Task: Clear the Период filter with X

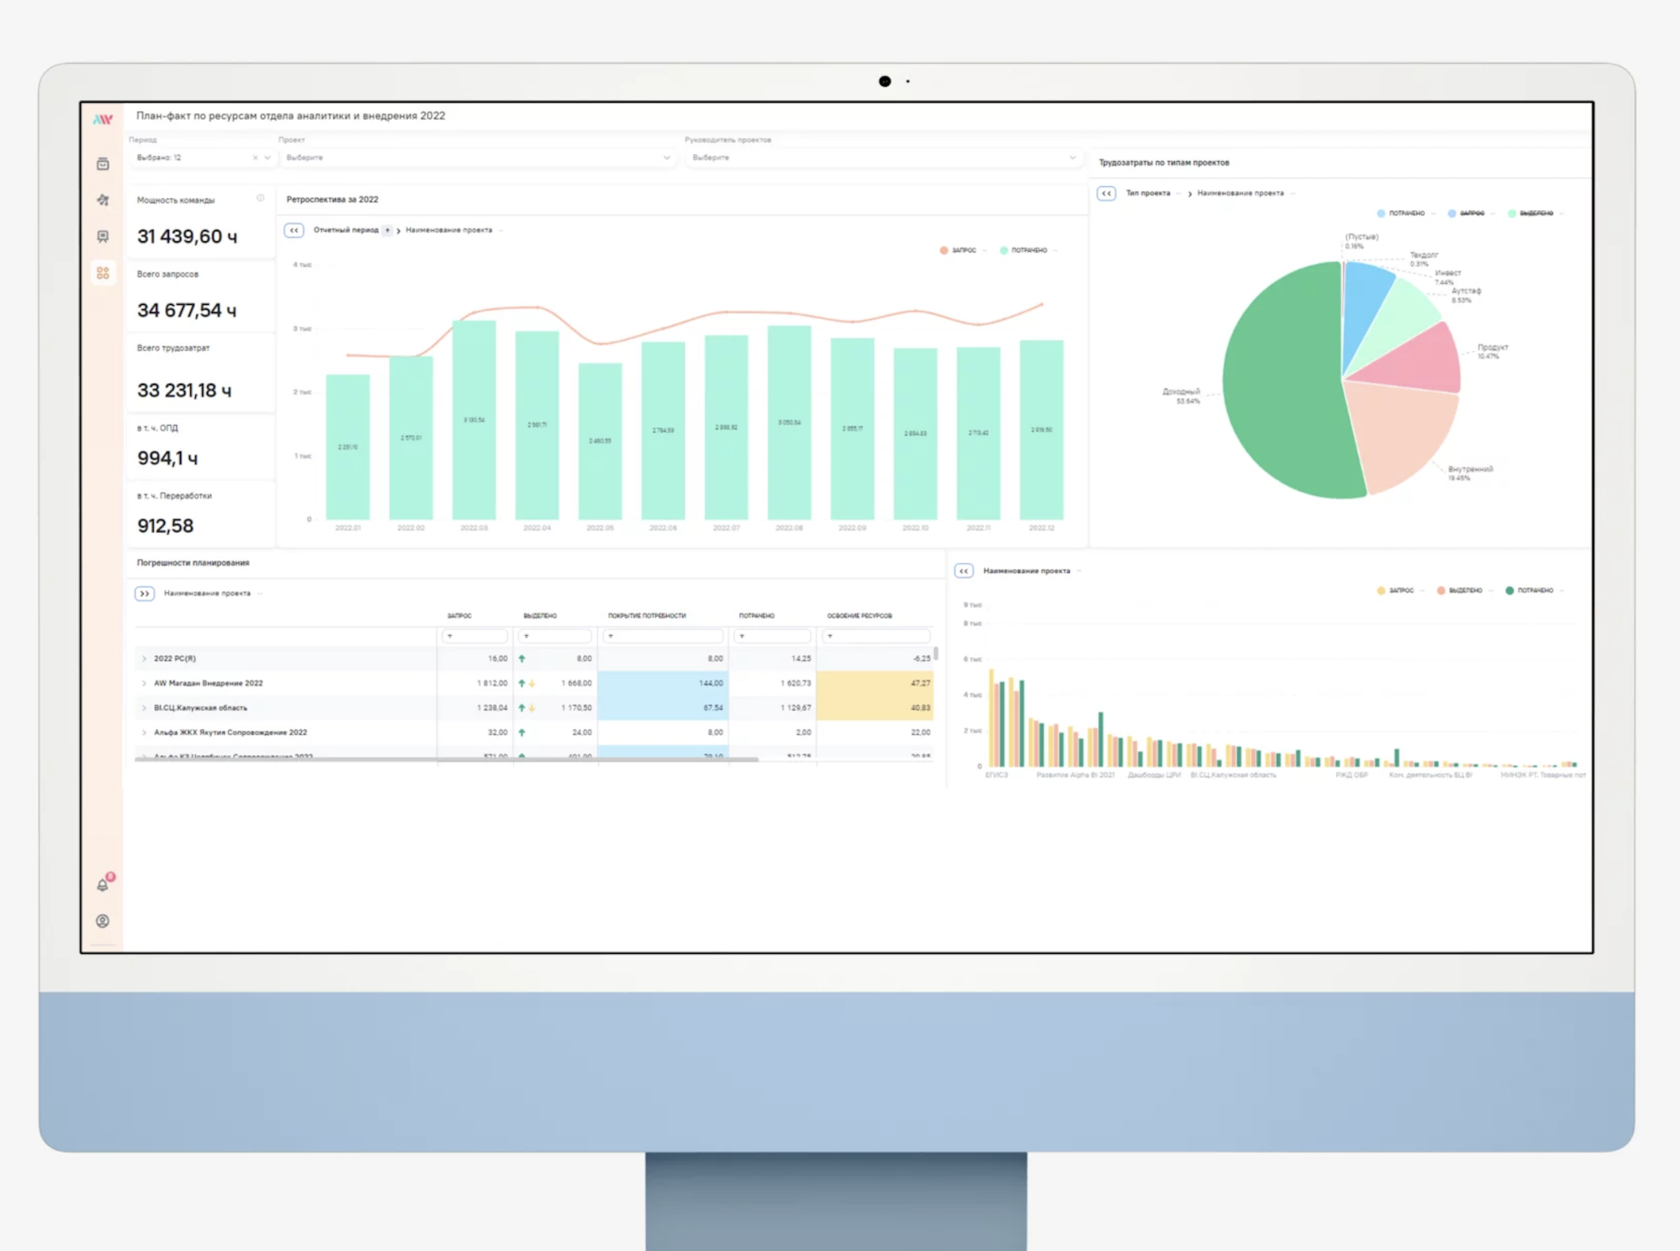Action: pos(255,158)
